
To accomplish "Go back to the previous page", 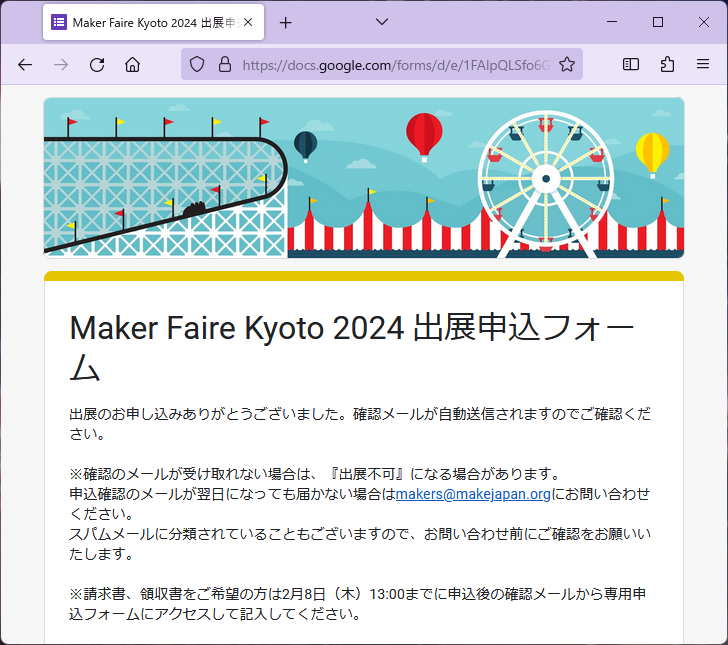I will [x=25, y=65].
